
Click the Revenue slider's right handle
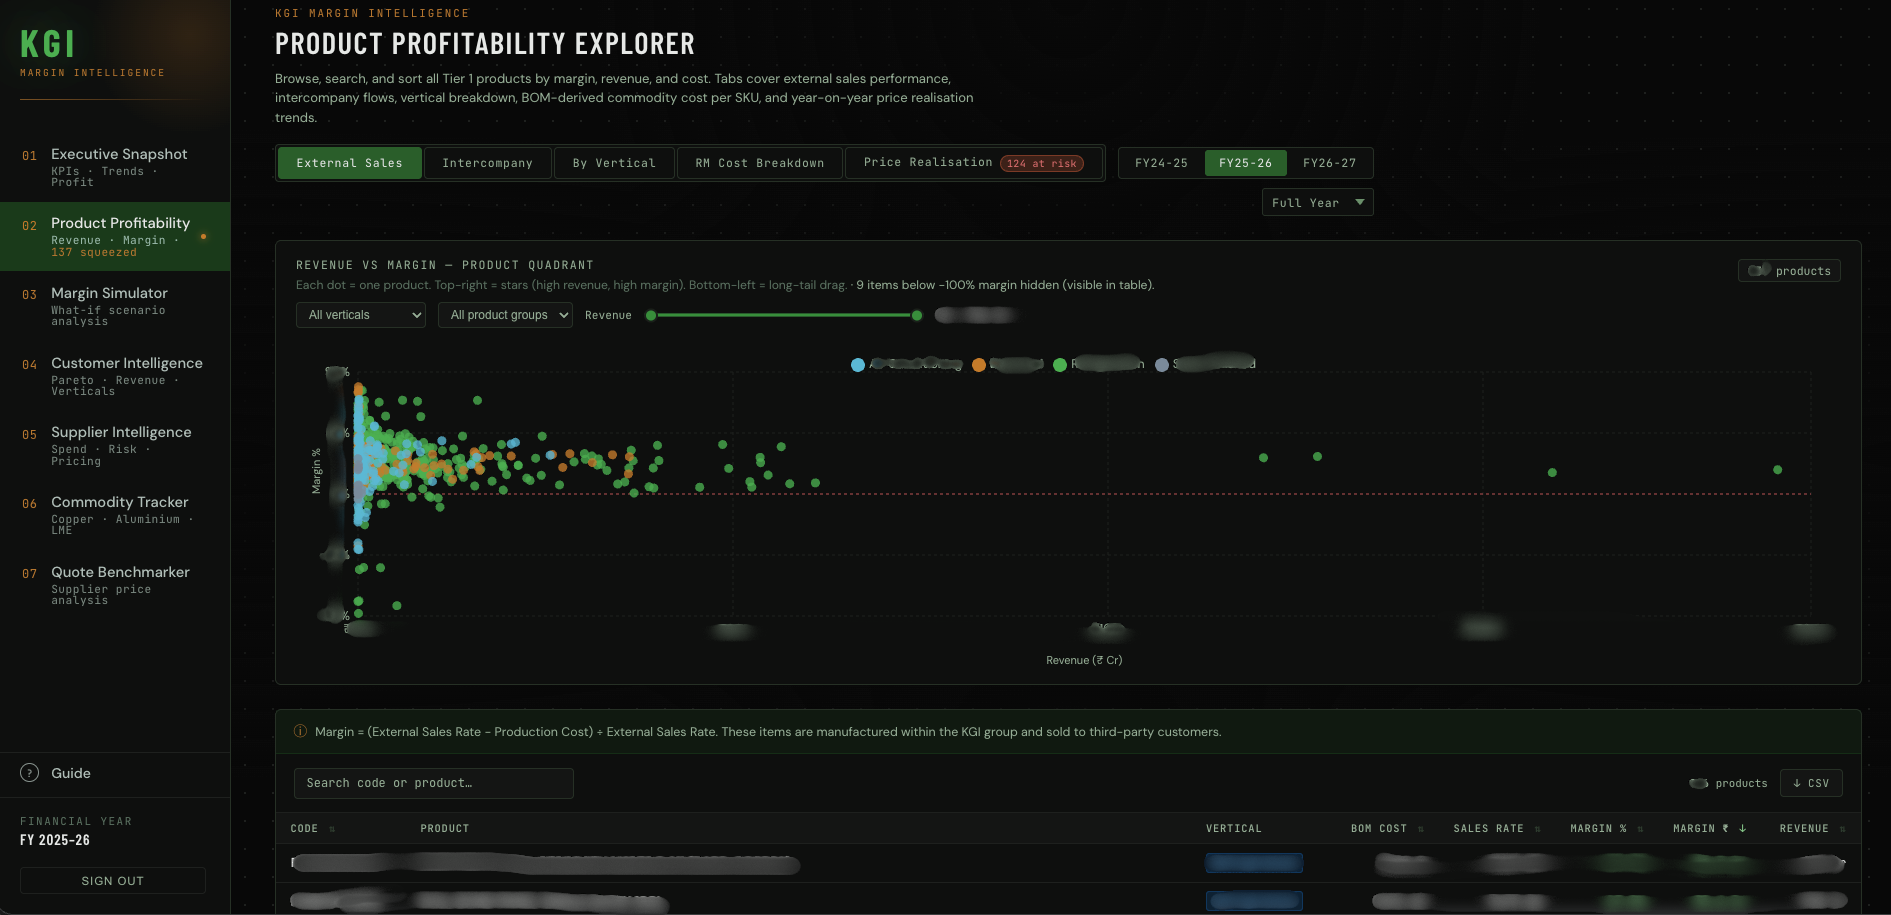(917, 315)
